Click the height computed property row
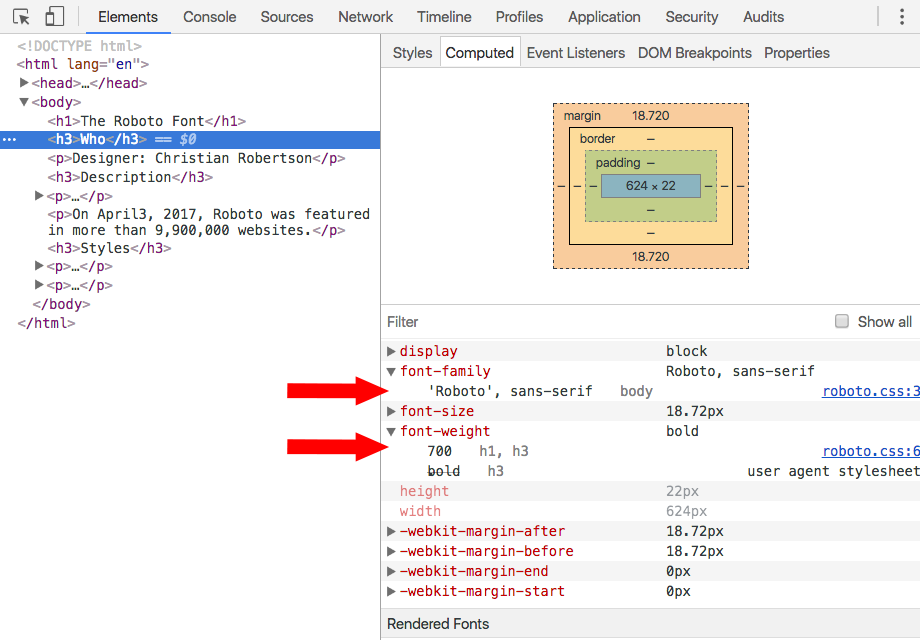Screen dimensions: 920x640 652,492
